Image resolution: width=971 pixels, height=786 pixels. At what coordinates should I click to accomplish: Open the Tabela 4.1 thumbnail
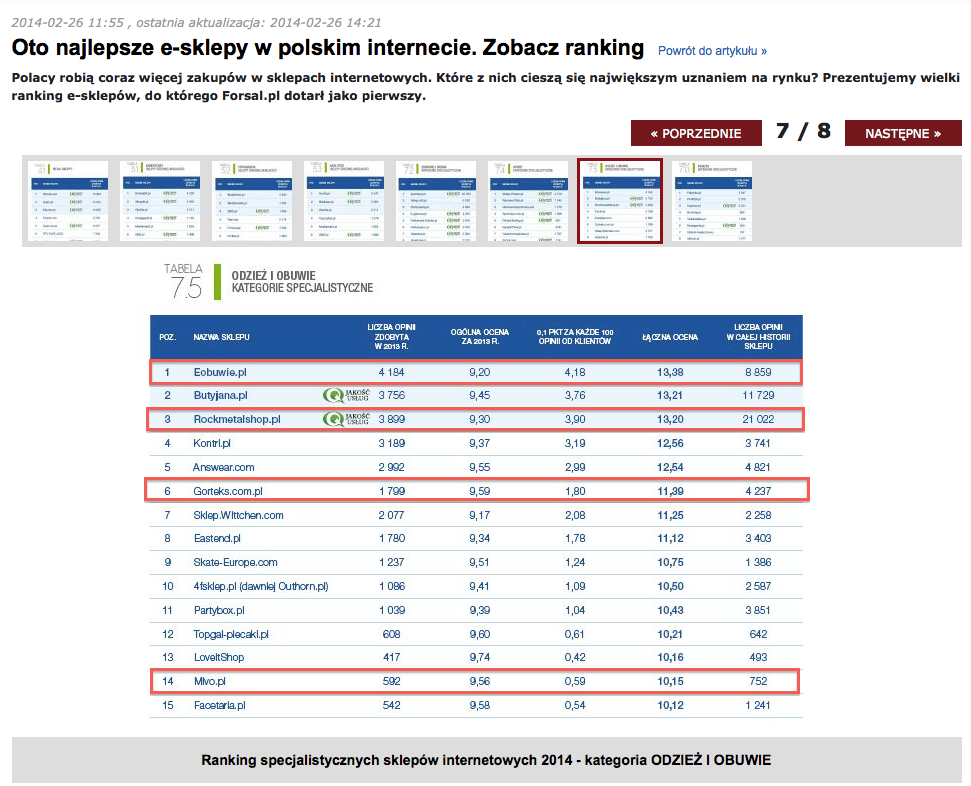(68, 201)
